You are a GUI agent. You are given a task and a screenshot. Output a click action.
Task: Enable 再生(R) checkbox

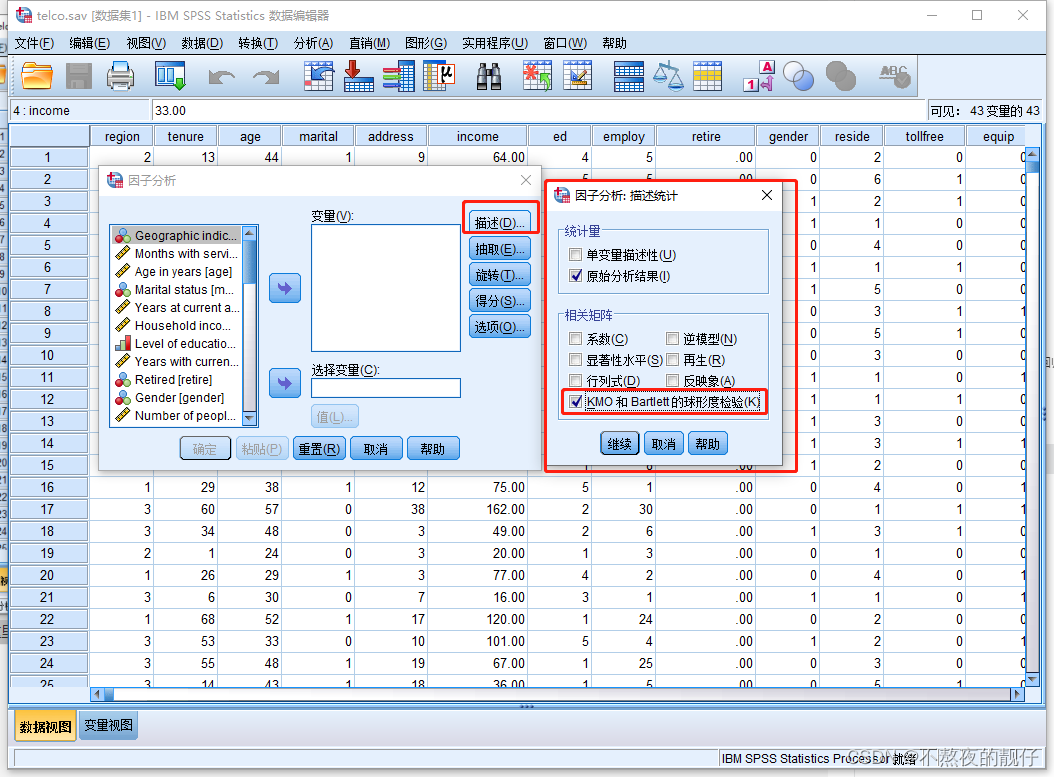[x=672, y=360]
